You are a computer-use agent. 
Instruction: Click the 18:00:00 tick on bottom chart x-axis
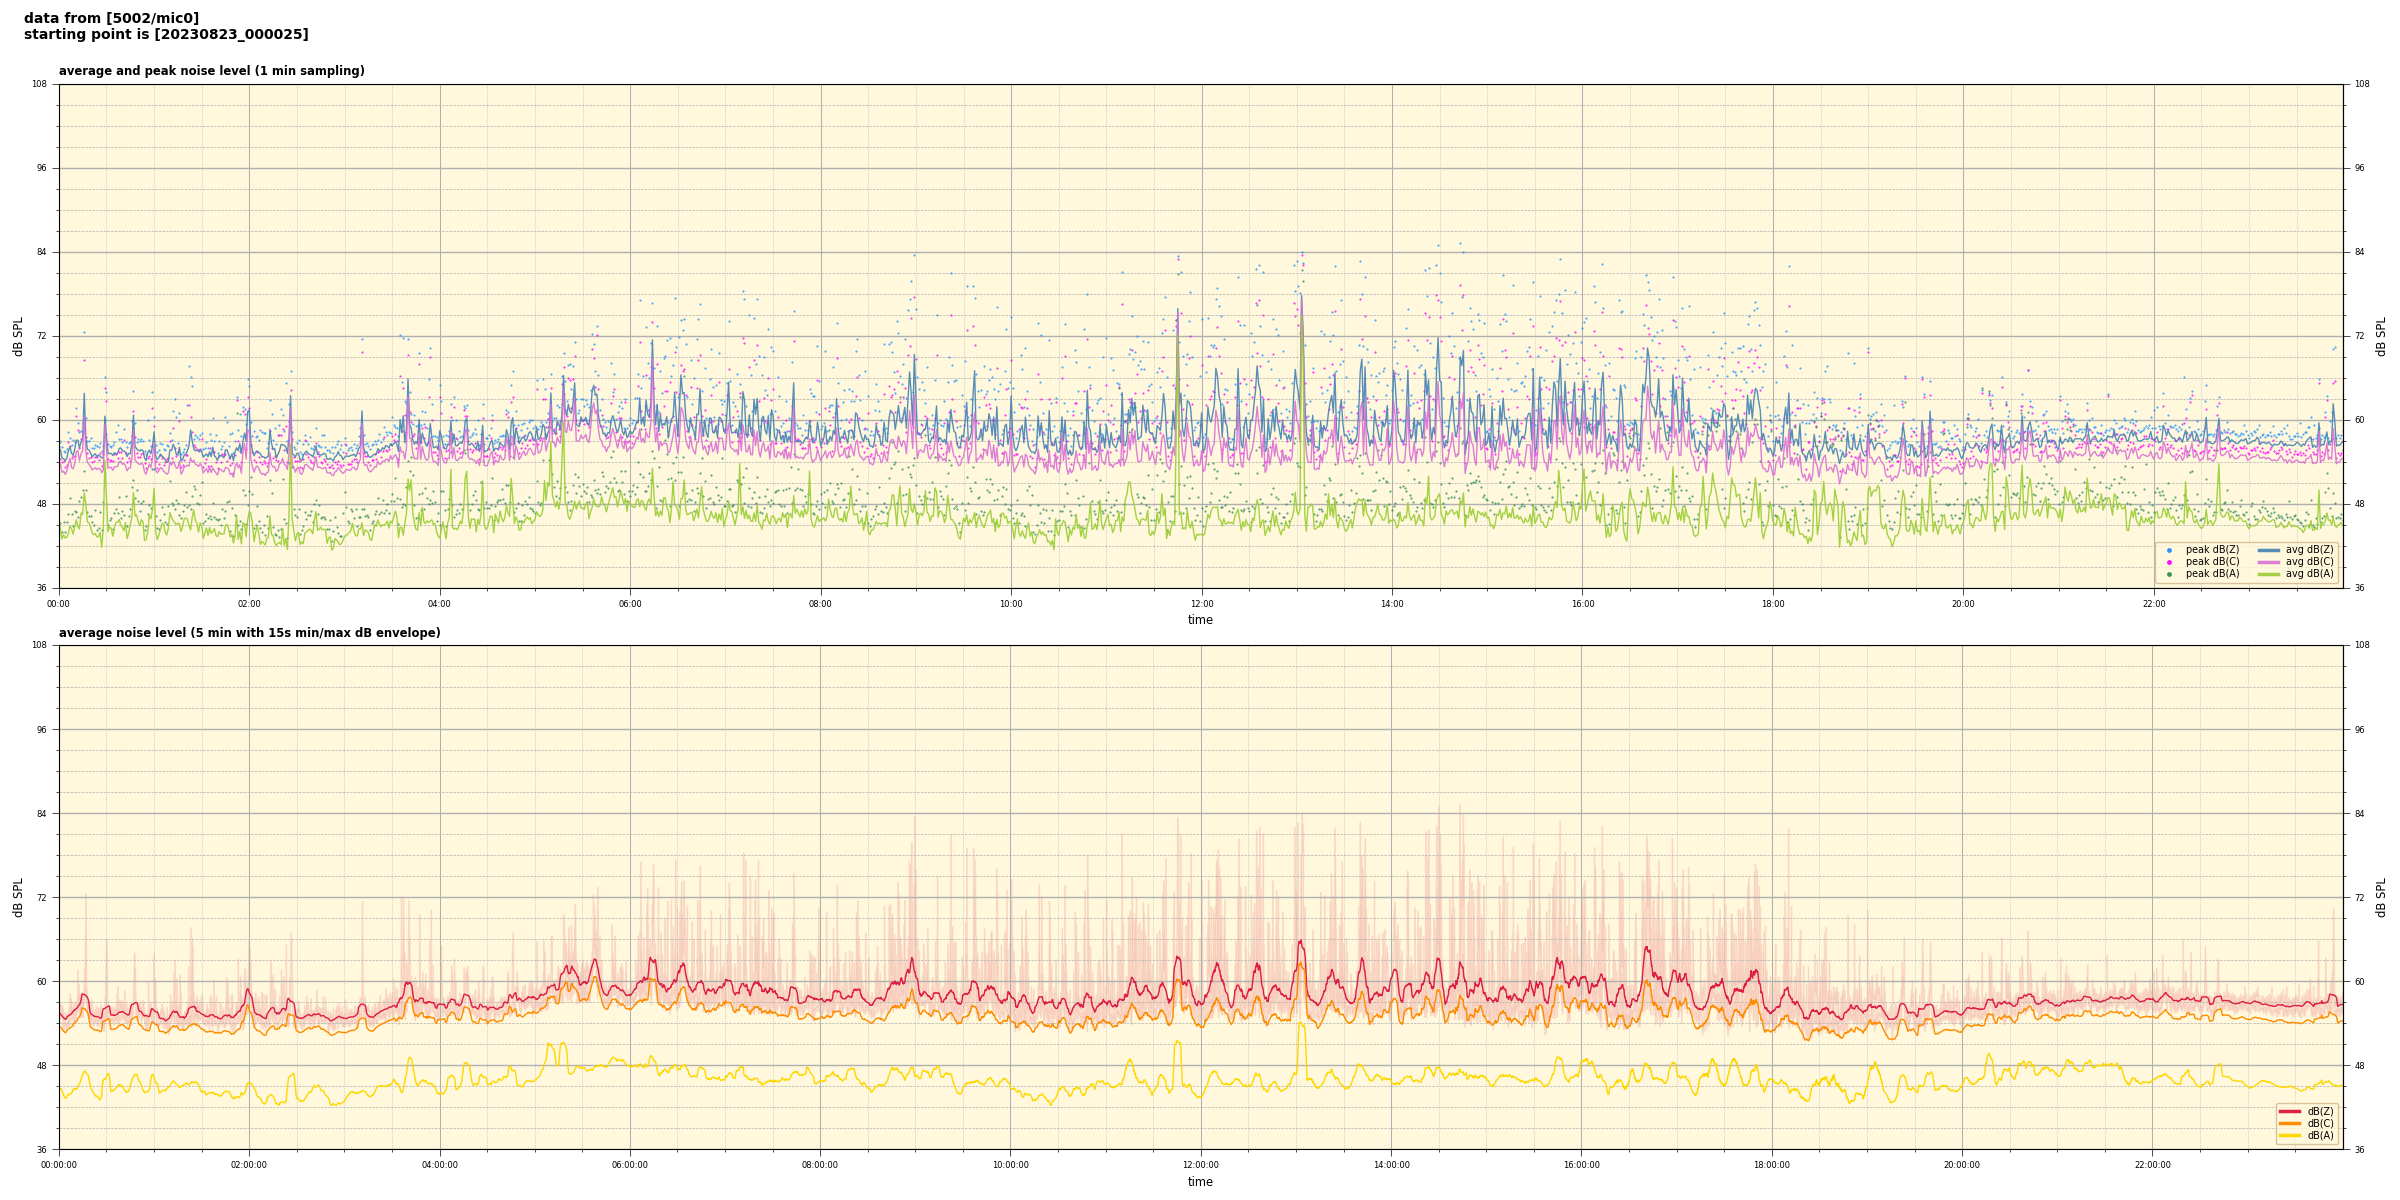click(1772, 1165)
